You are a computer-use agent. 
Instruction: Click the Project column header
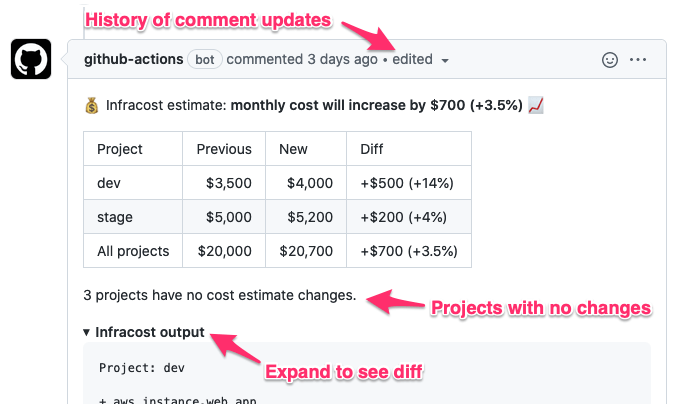(120, 149)
